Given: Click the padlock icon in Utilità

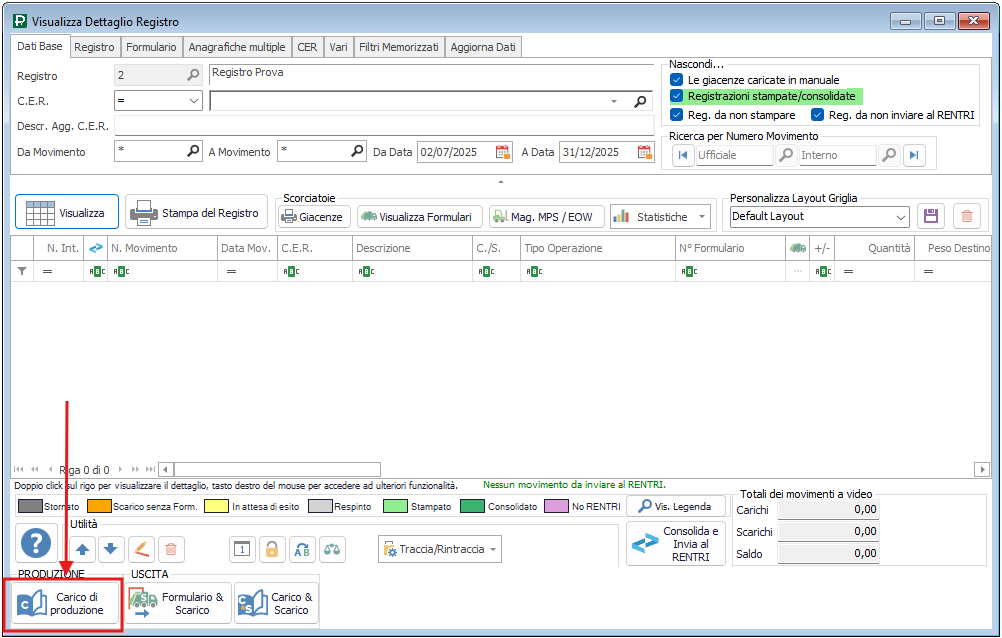Looking at the screenshot, I should (271, 549).
